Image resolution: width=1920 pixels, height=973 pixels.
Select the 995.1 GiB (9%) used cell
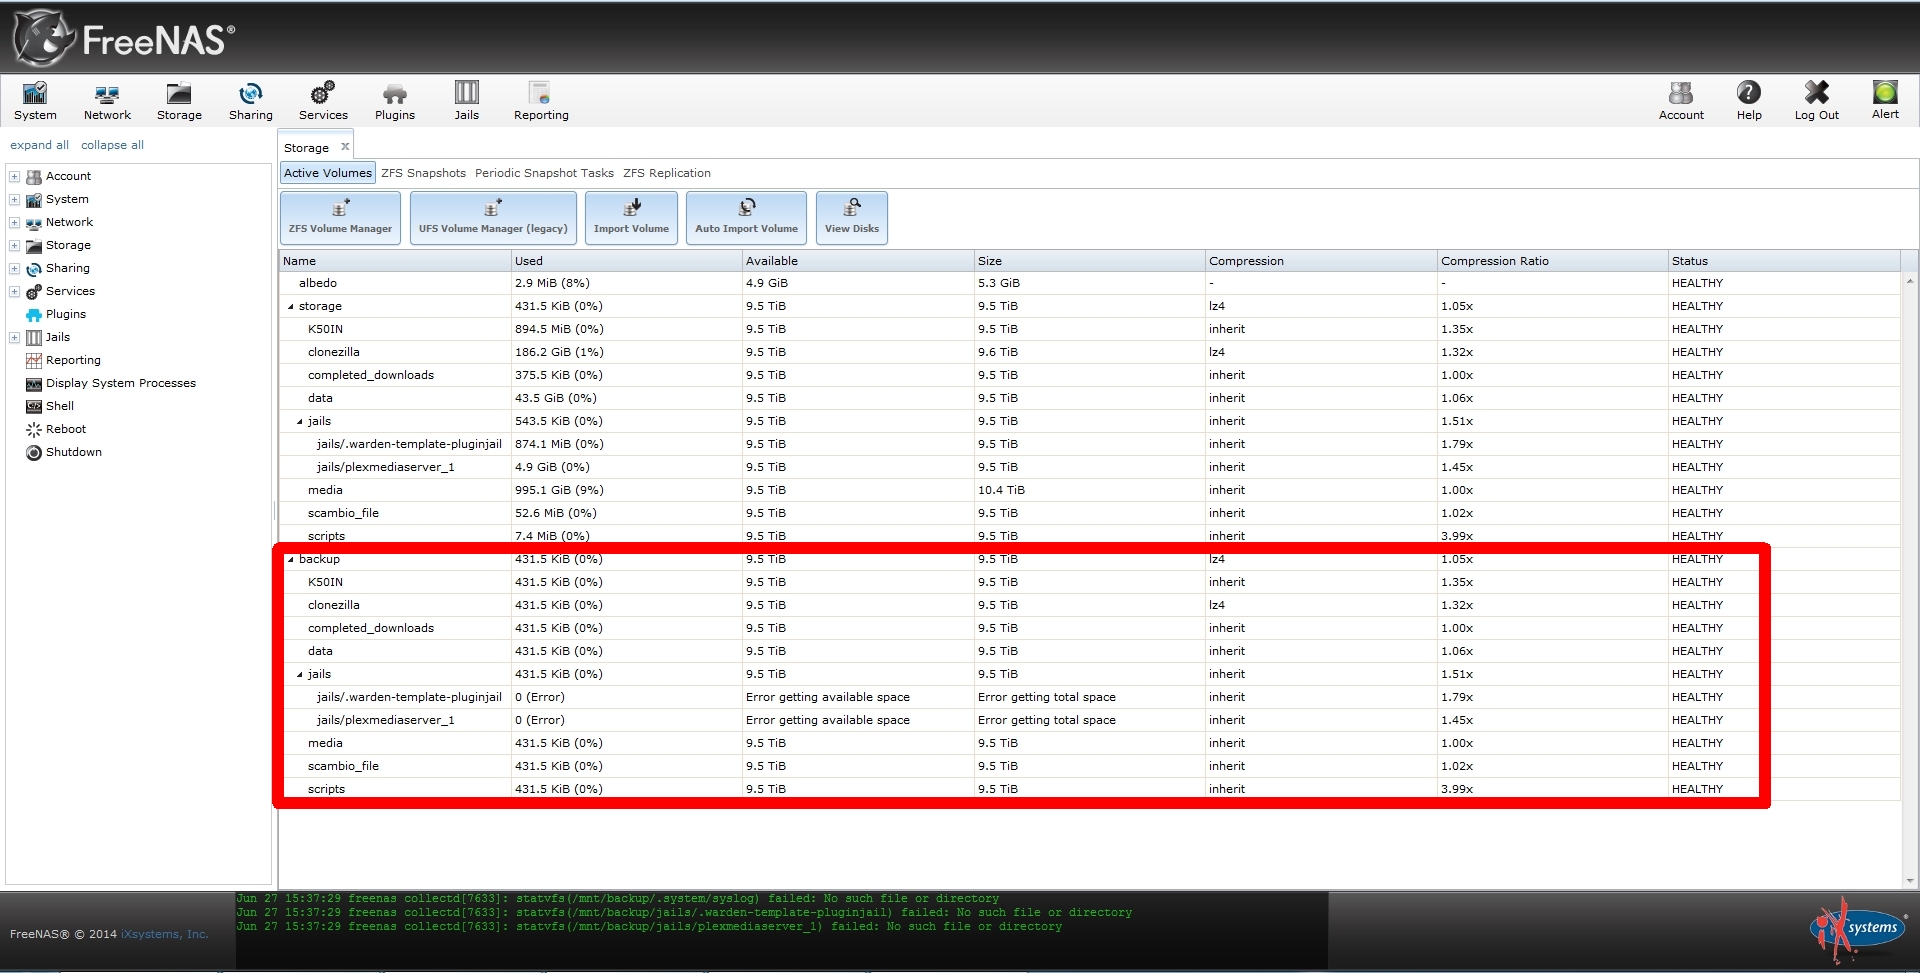click(x=627, y=490)
